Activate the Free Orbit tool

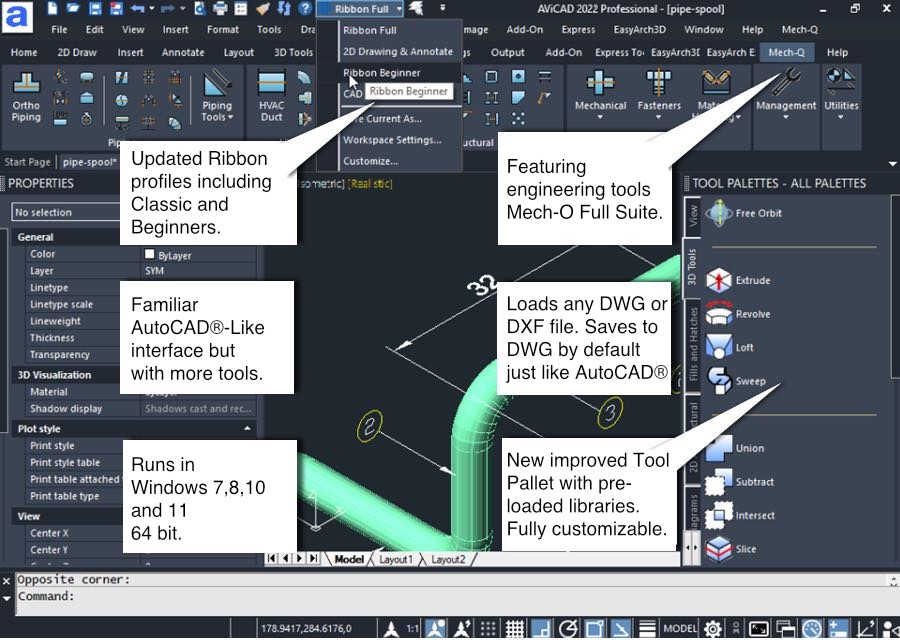(x=719, y=213)
